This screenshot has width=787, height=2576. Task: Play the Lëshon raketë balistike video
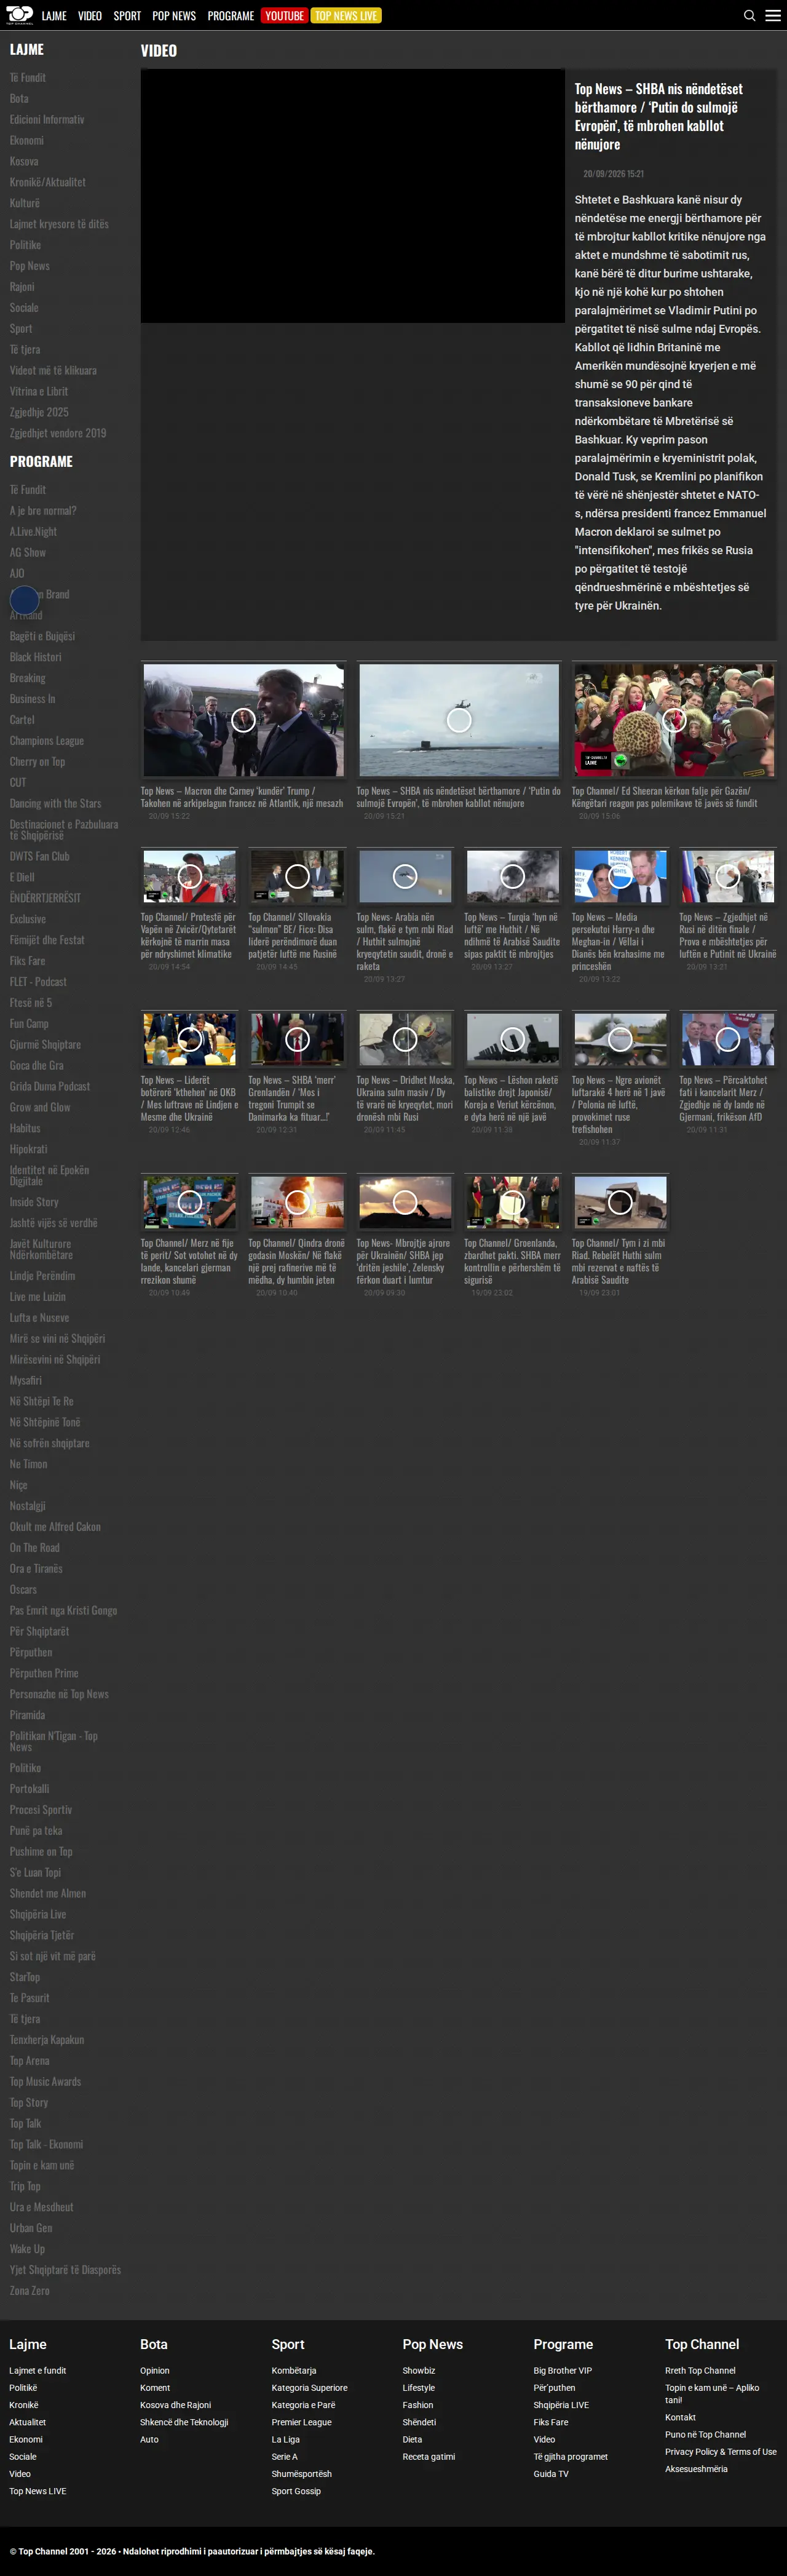tap(512, 1040)
